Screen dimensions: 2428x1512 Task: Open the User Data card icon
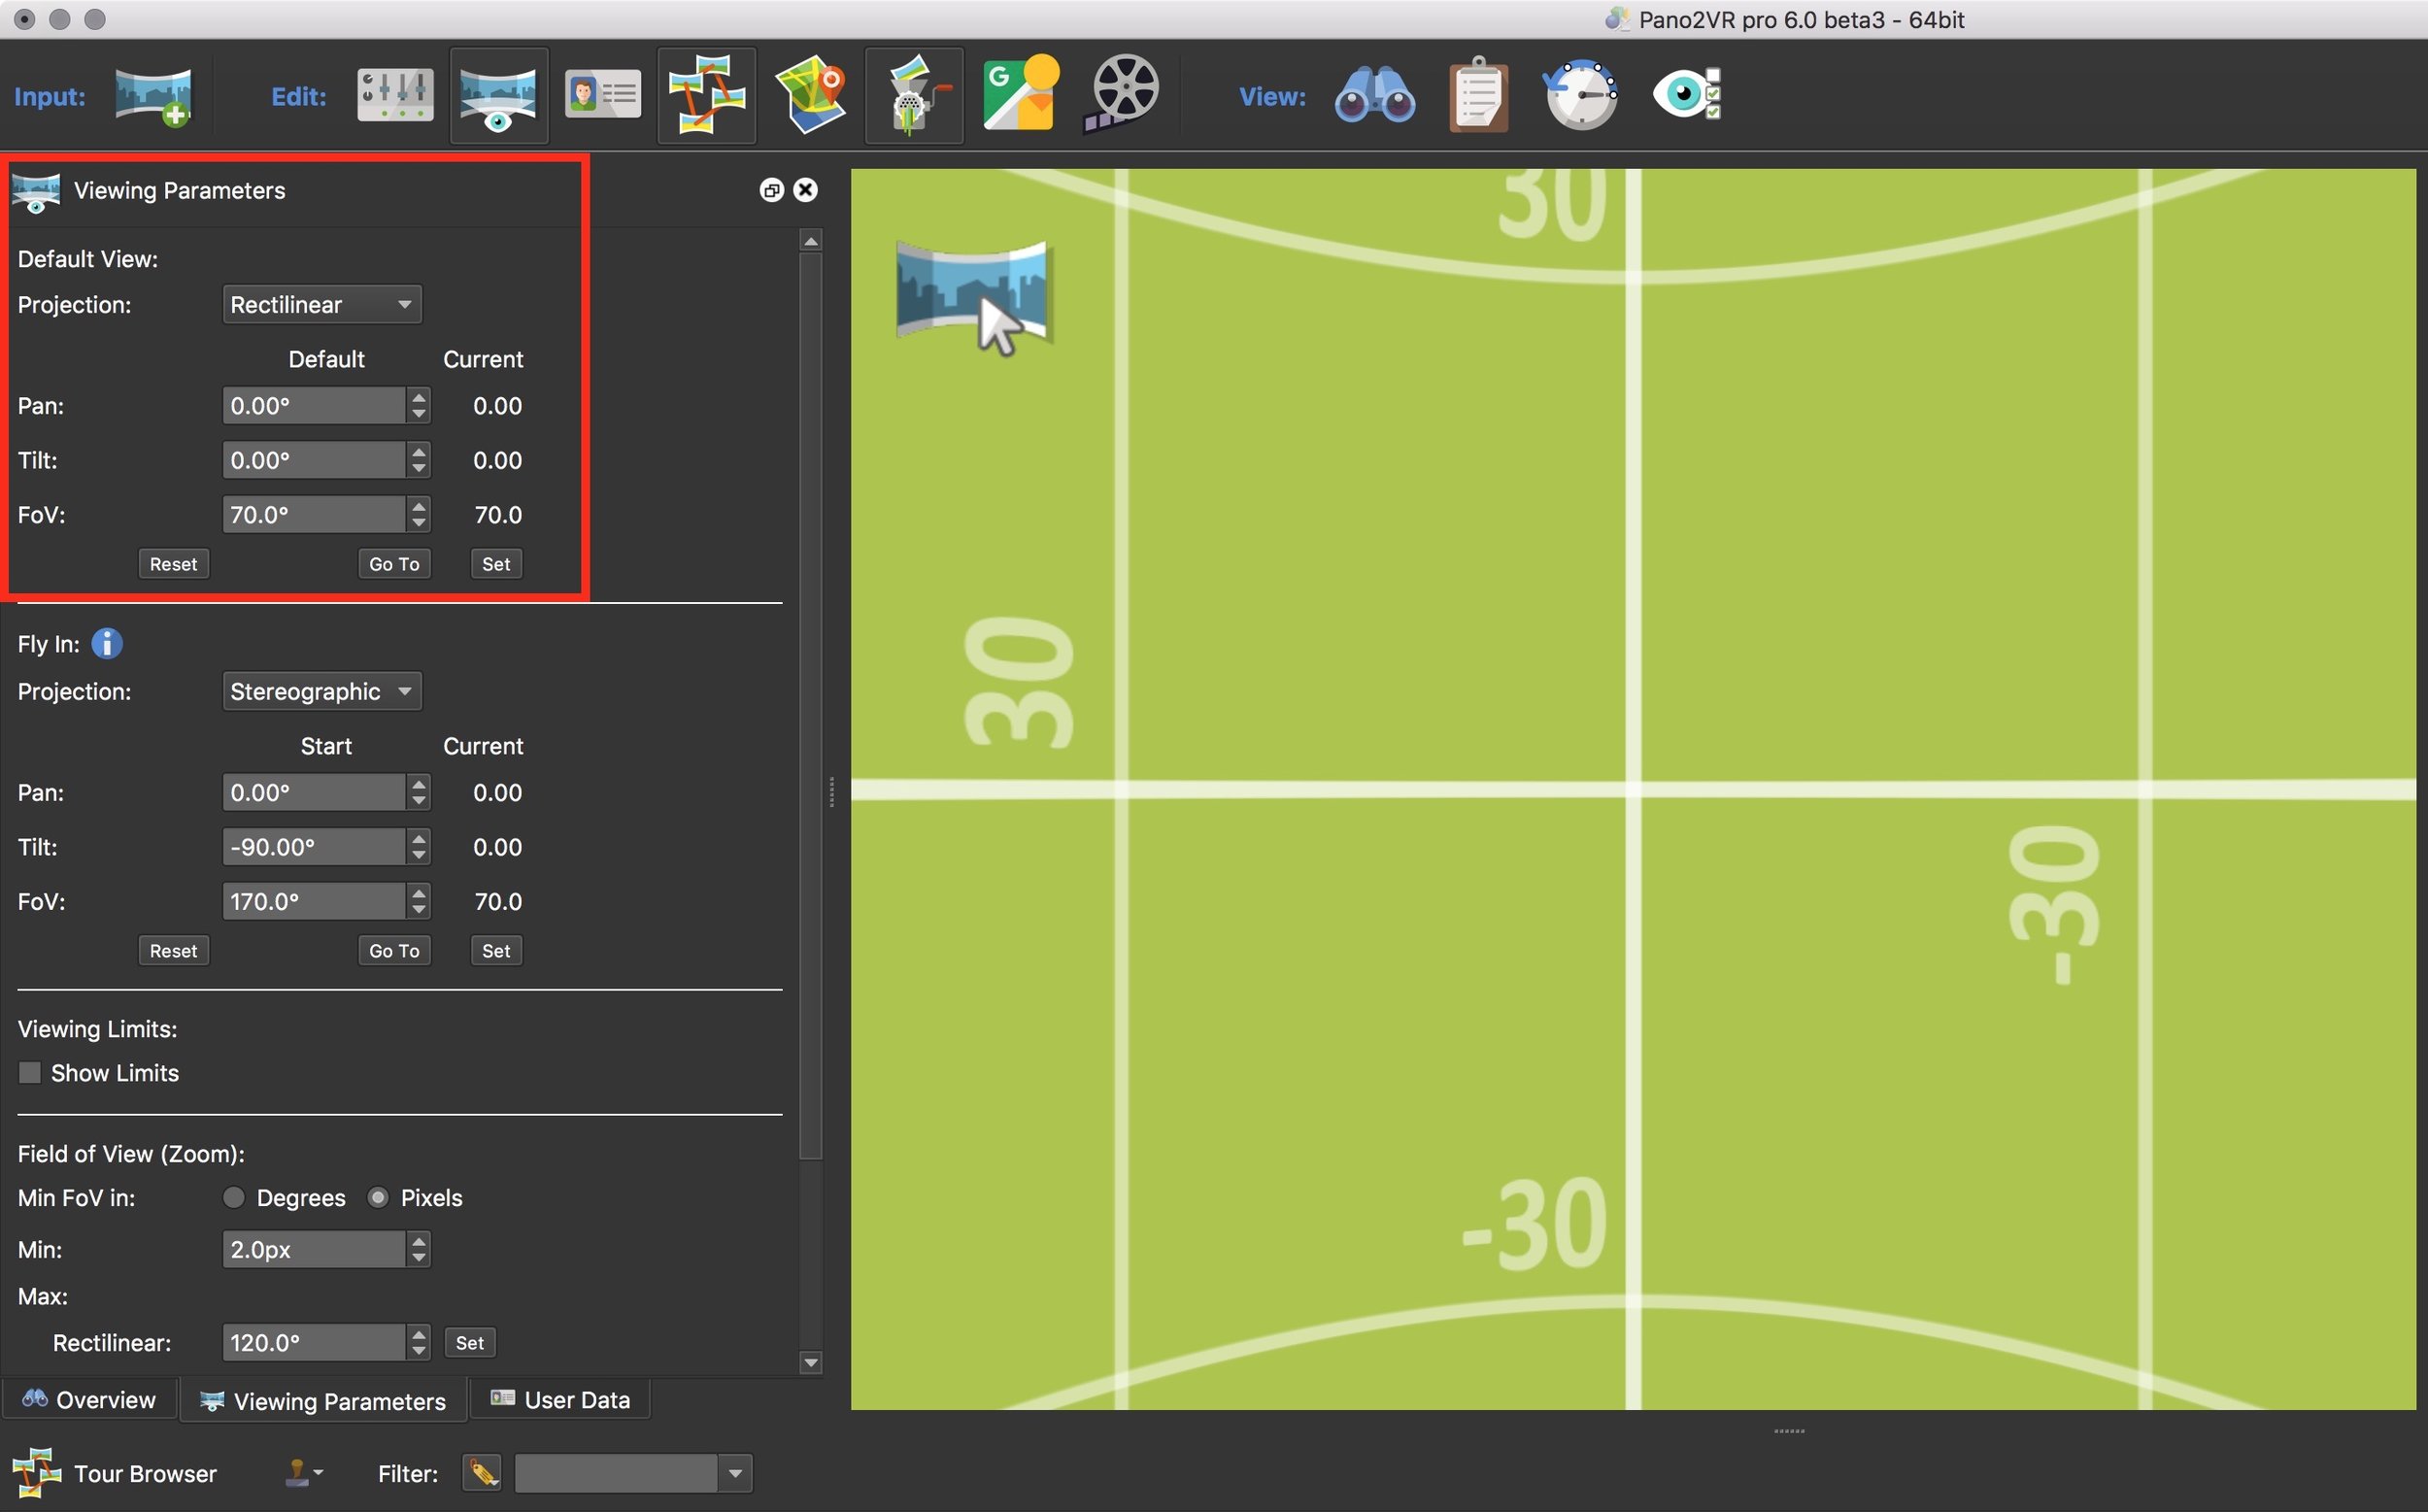[x=602, y=96]
